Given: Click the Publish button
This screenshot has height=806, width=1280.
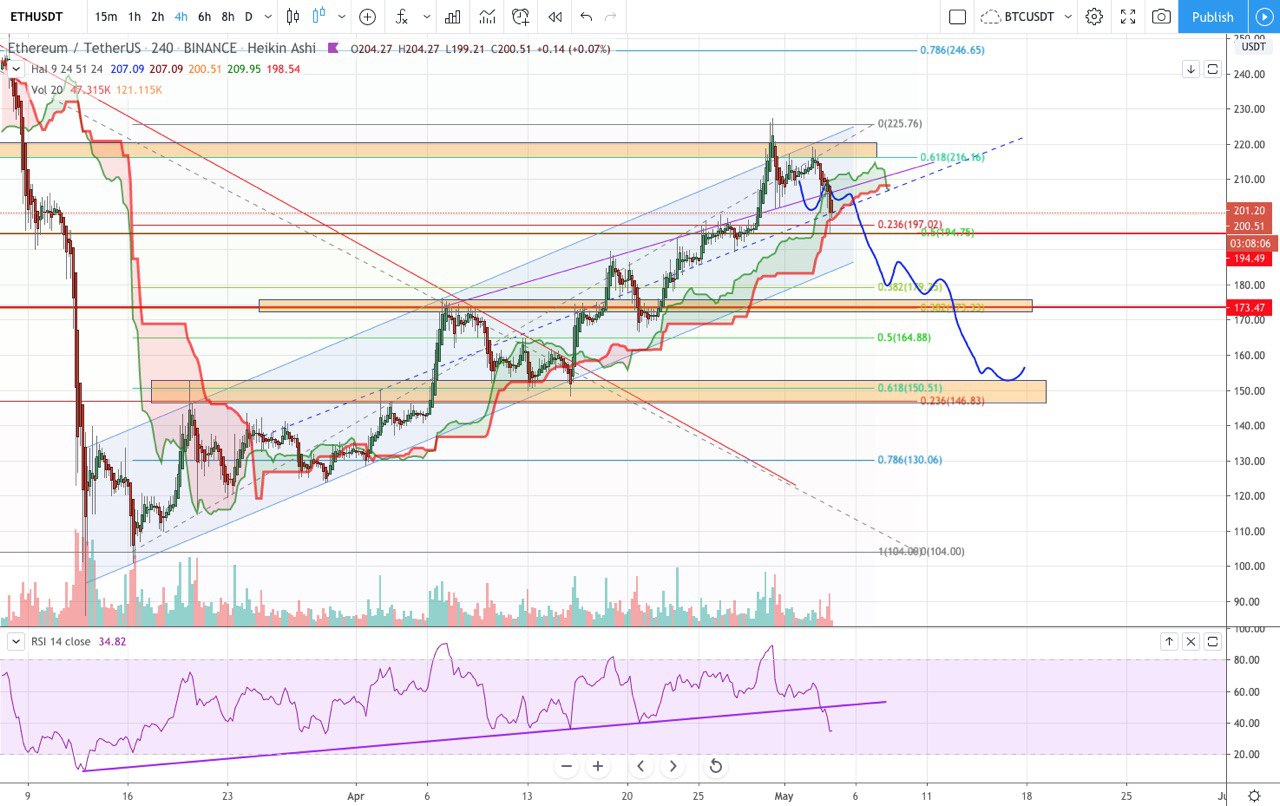Looking at the screenshot, I should point(1213,16).
